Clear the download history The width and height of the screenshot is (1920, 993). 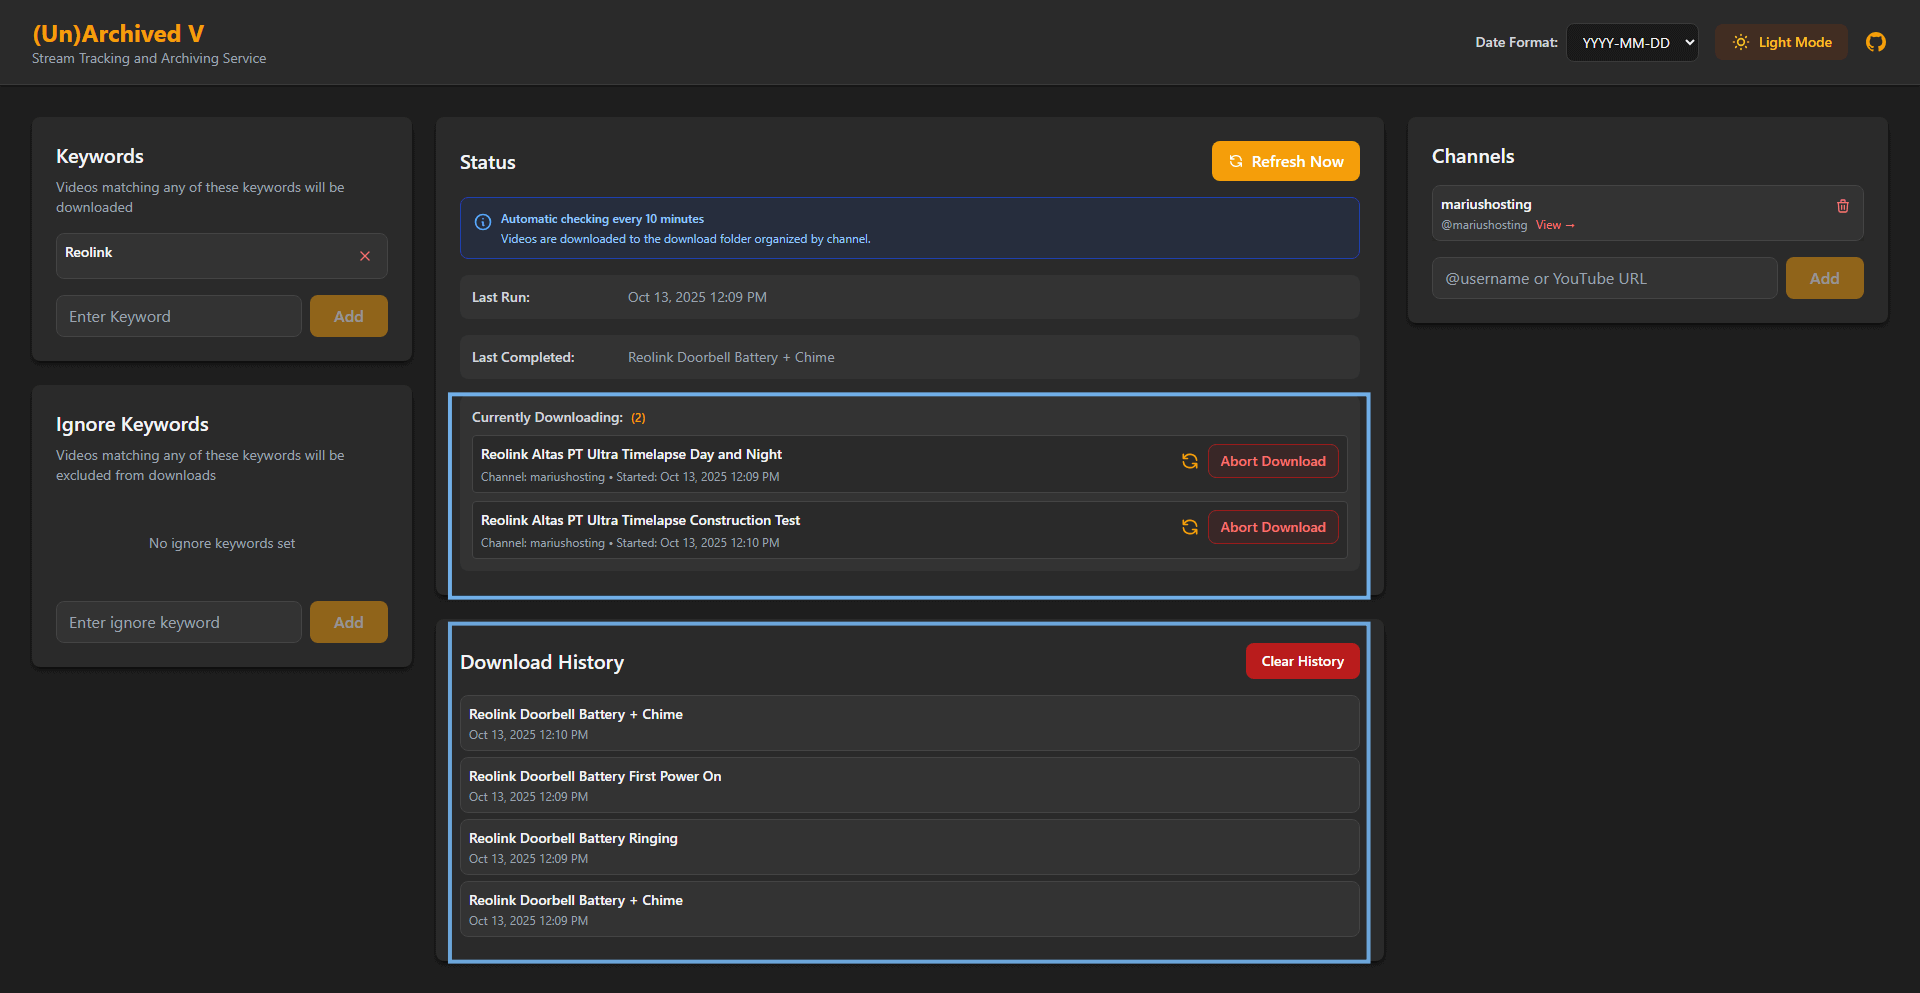[x=1301, y=661]
